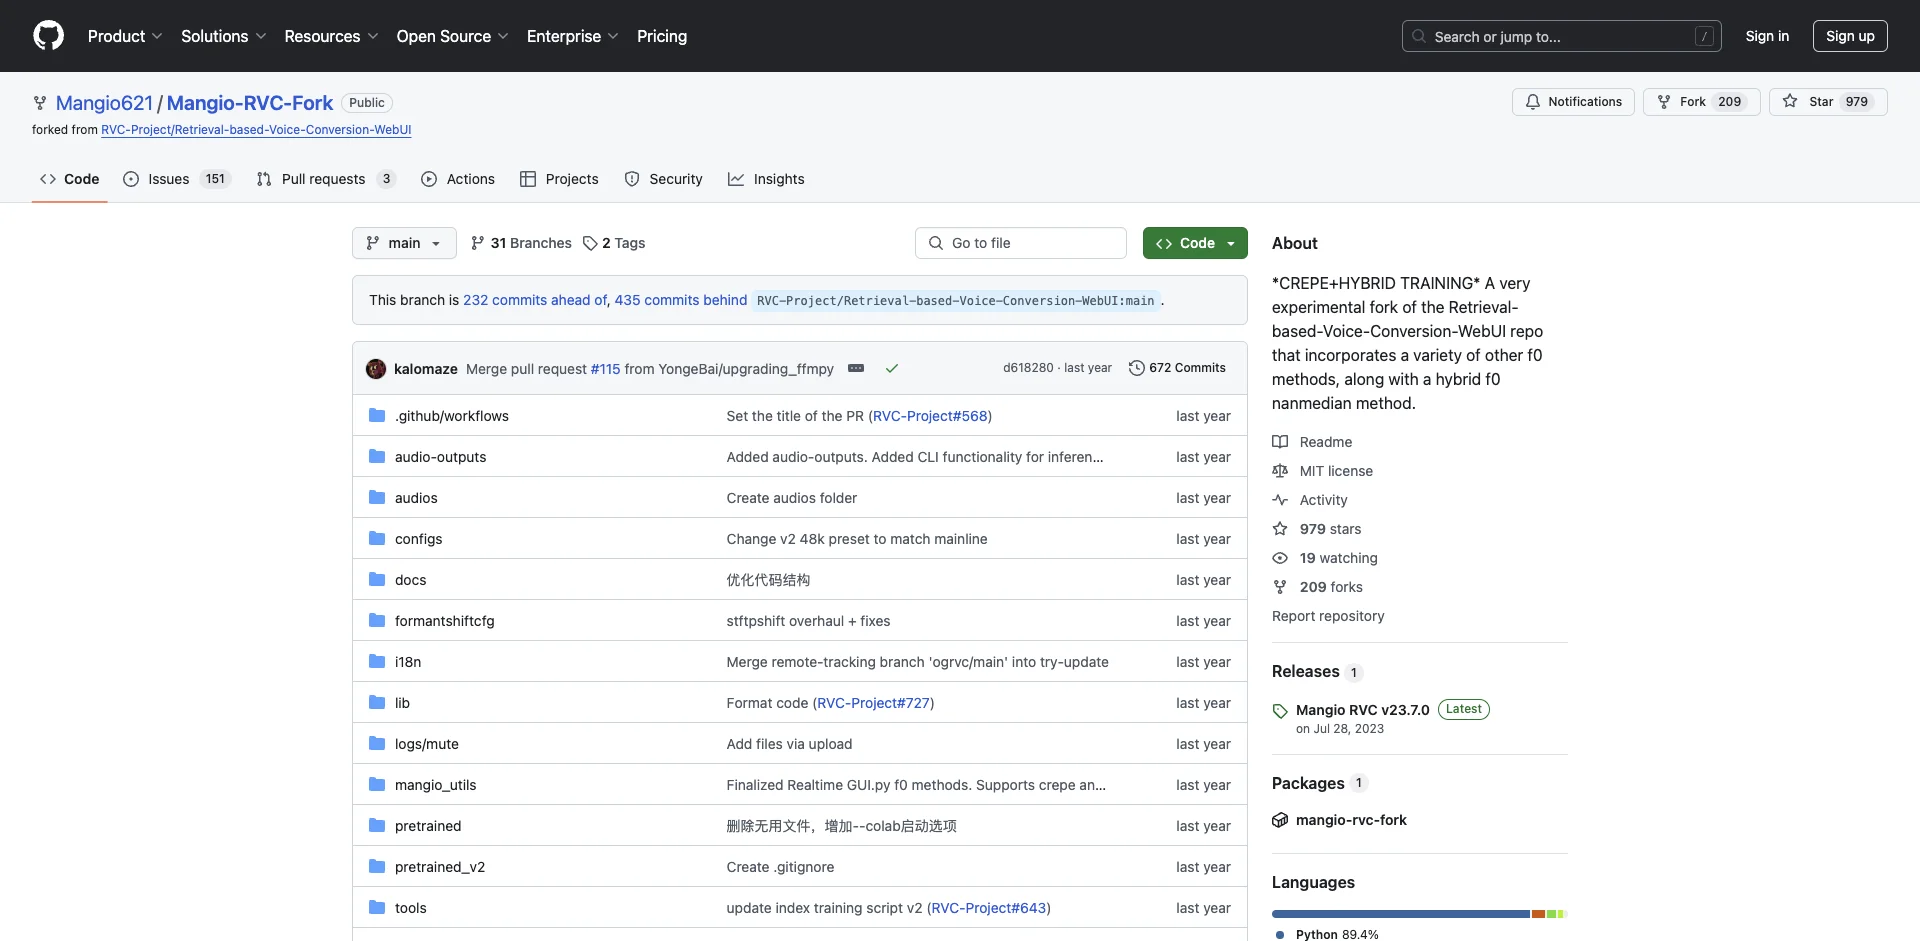Switch to the Actions tab

coord(458,179)
